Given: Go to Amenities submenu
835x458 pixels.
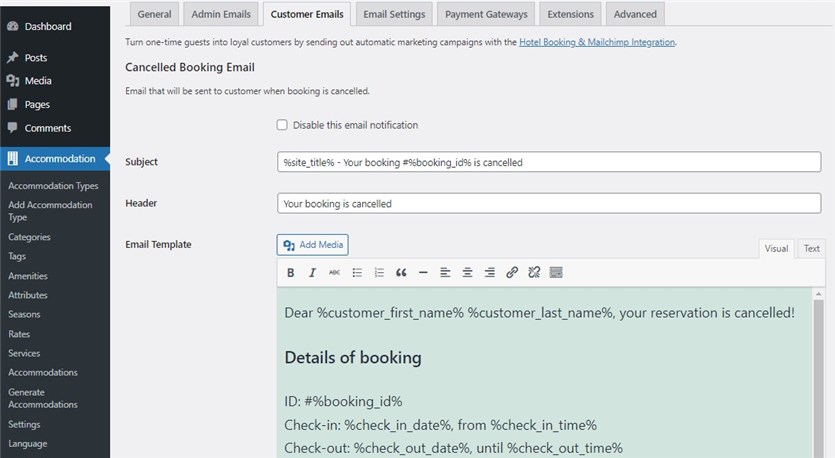Looking at the screenshot, I should pos(28,276).
